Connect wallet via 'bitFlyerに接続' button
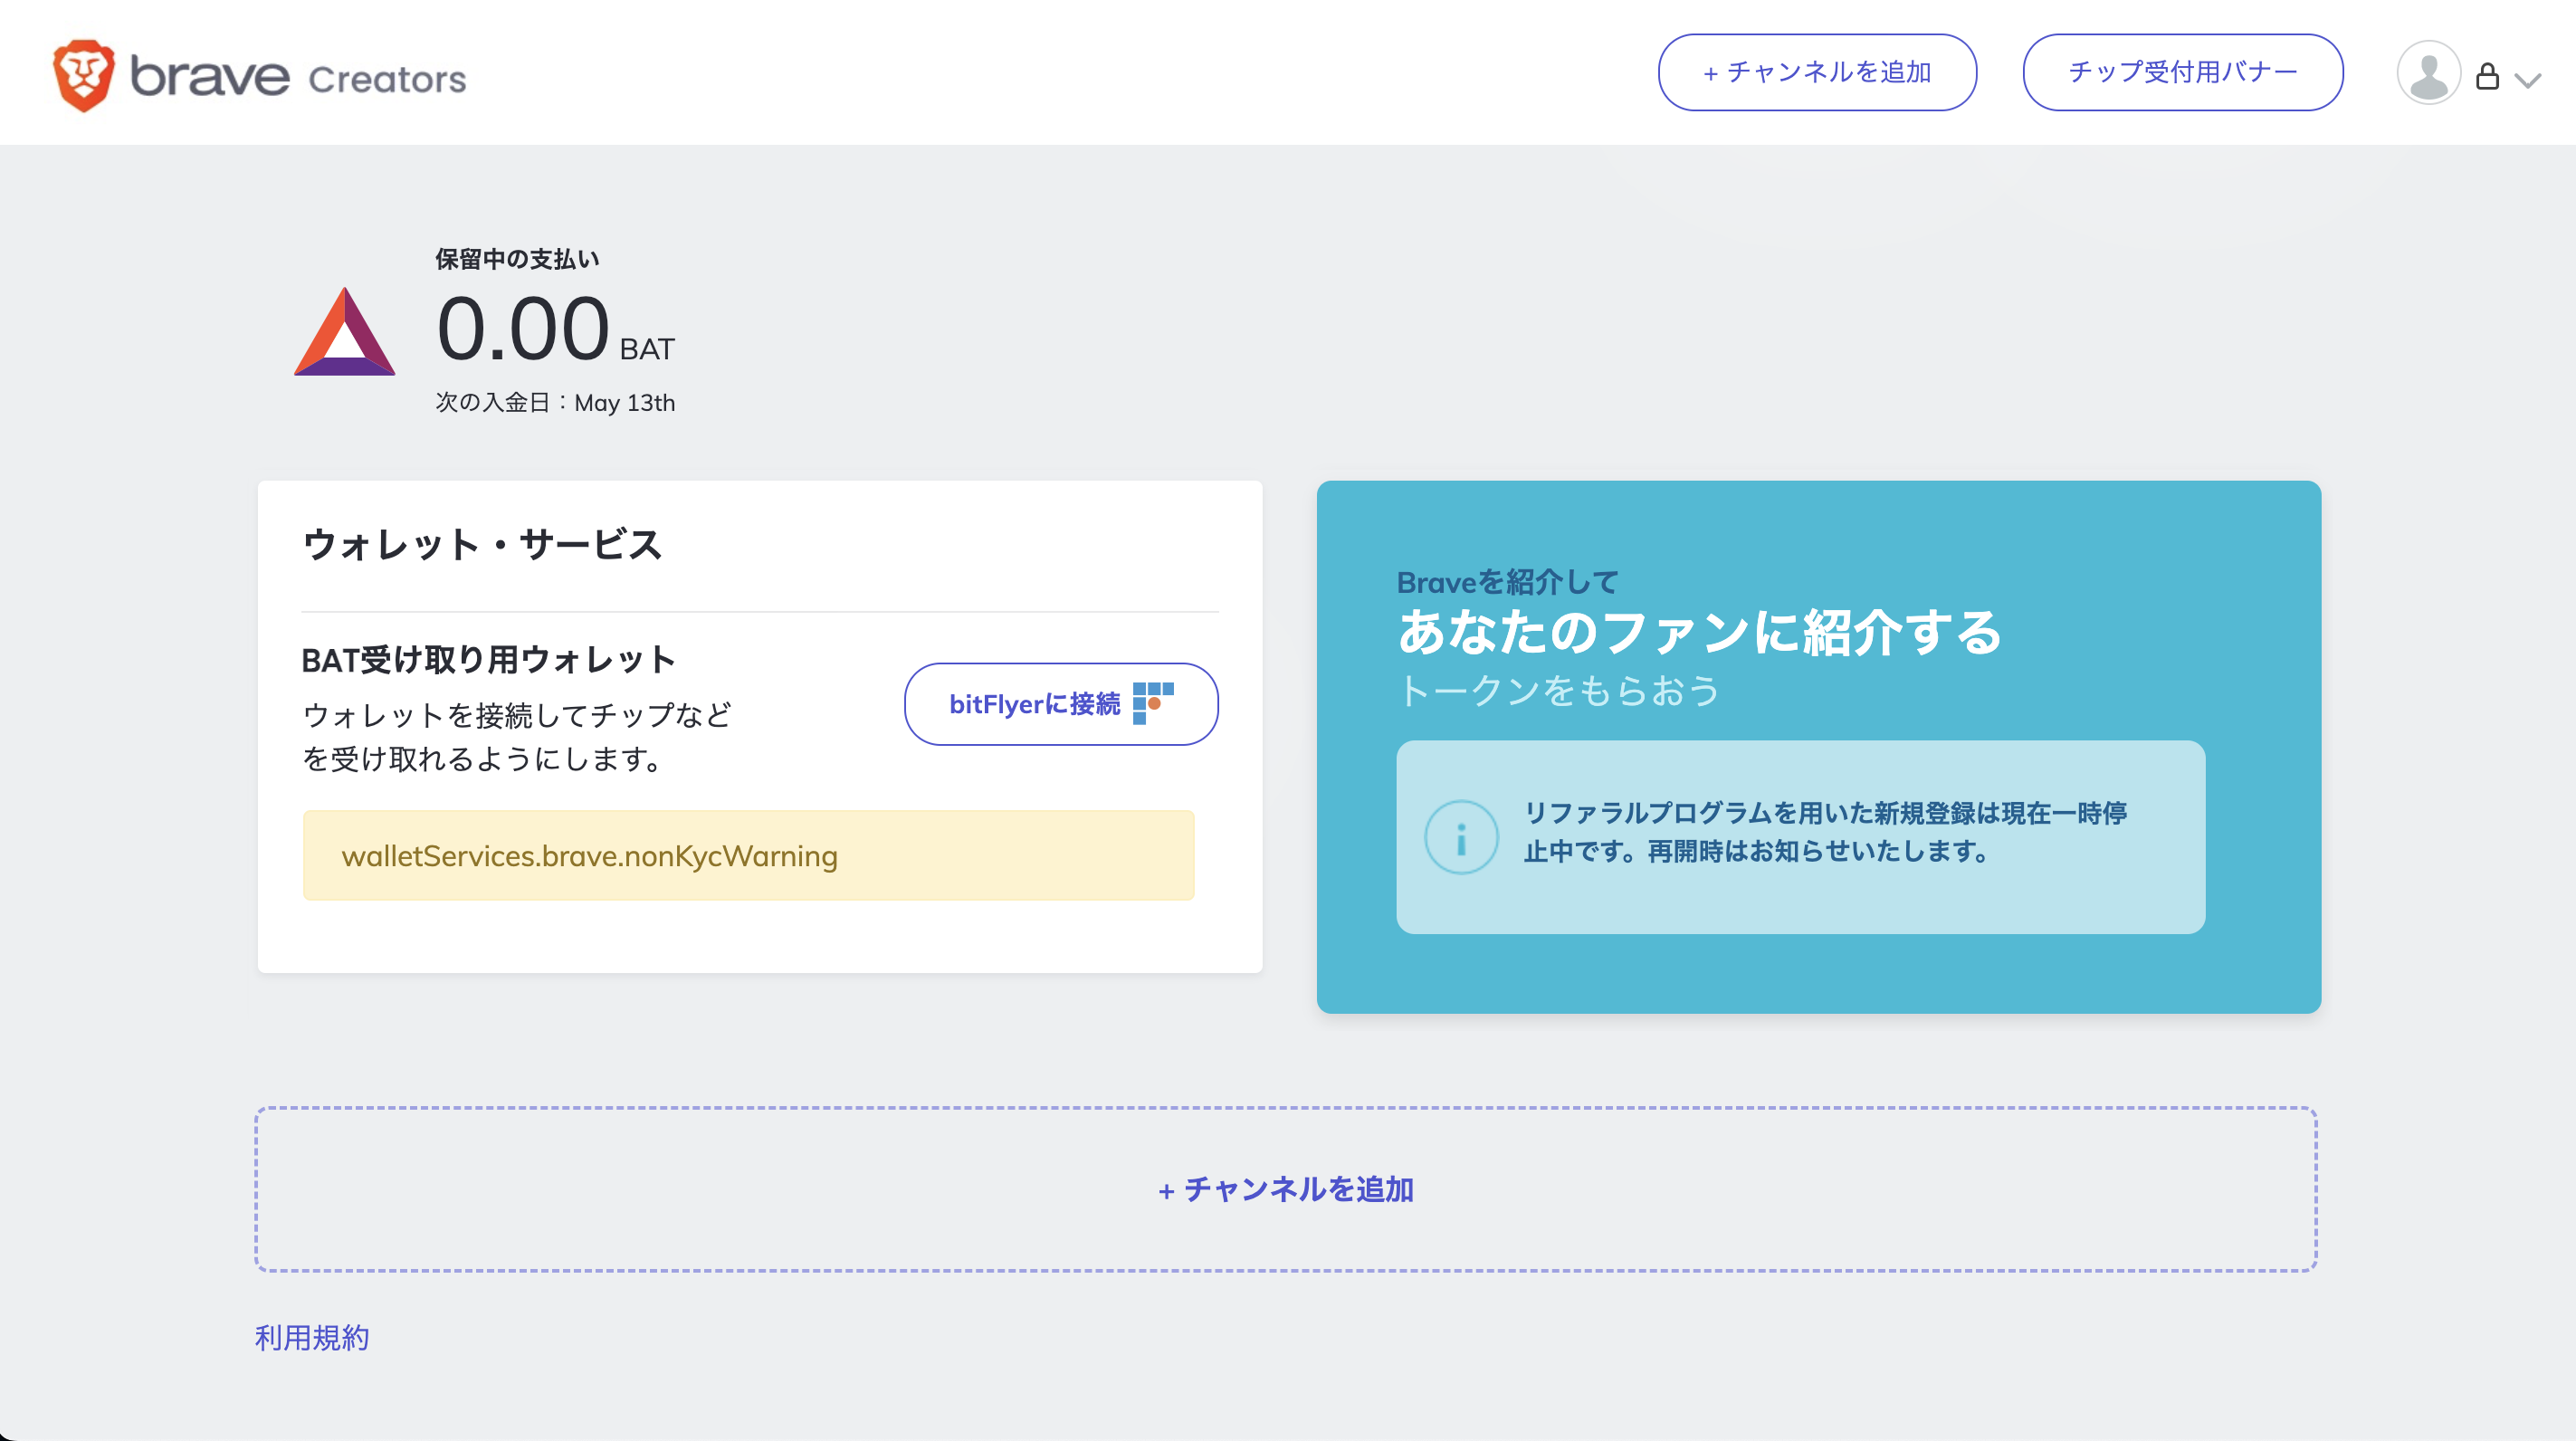The width and height of the screenshot is (2576, 1441). (1061, 704)
